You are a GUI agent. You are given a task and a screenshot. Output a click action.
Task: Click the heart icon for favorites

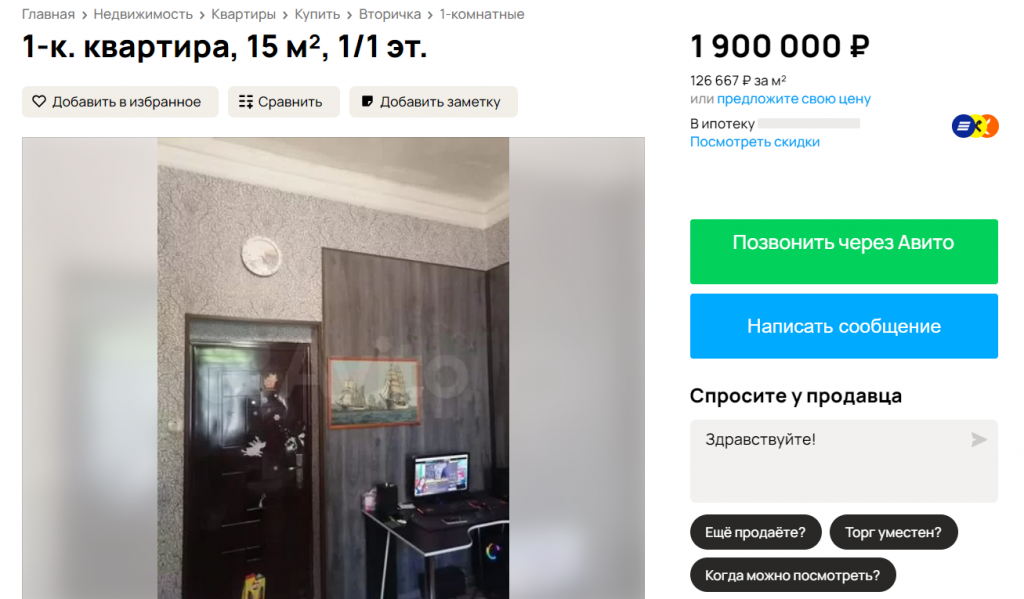click(x=39, y=101)
